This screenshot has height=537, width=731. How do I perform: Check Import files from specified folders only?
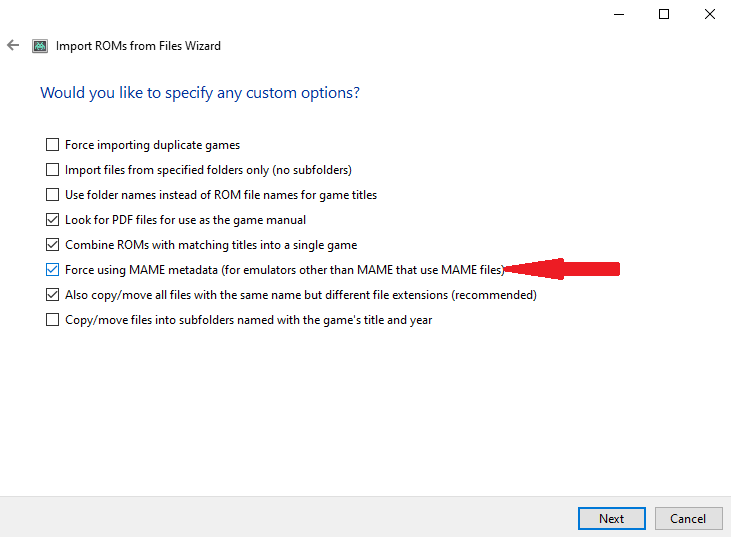click(x=52, y=170)
